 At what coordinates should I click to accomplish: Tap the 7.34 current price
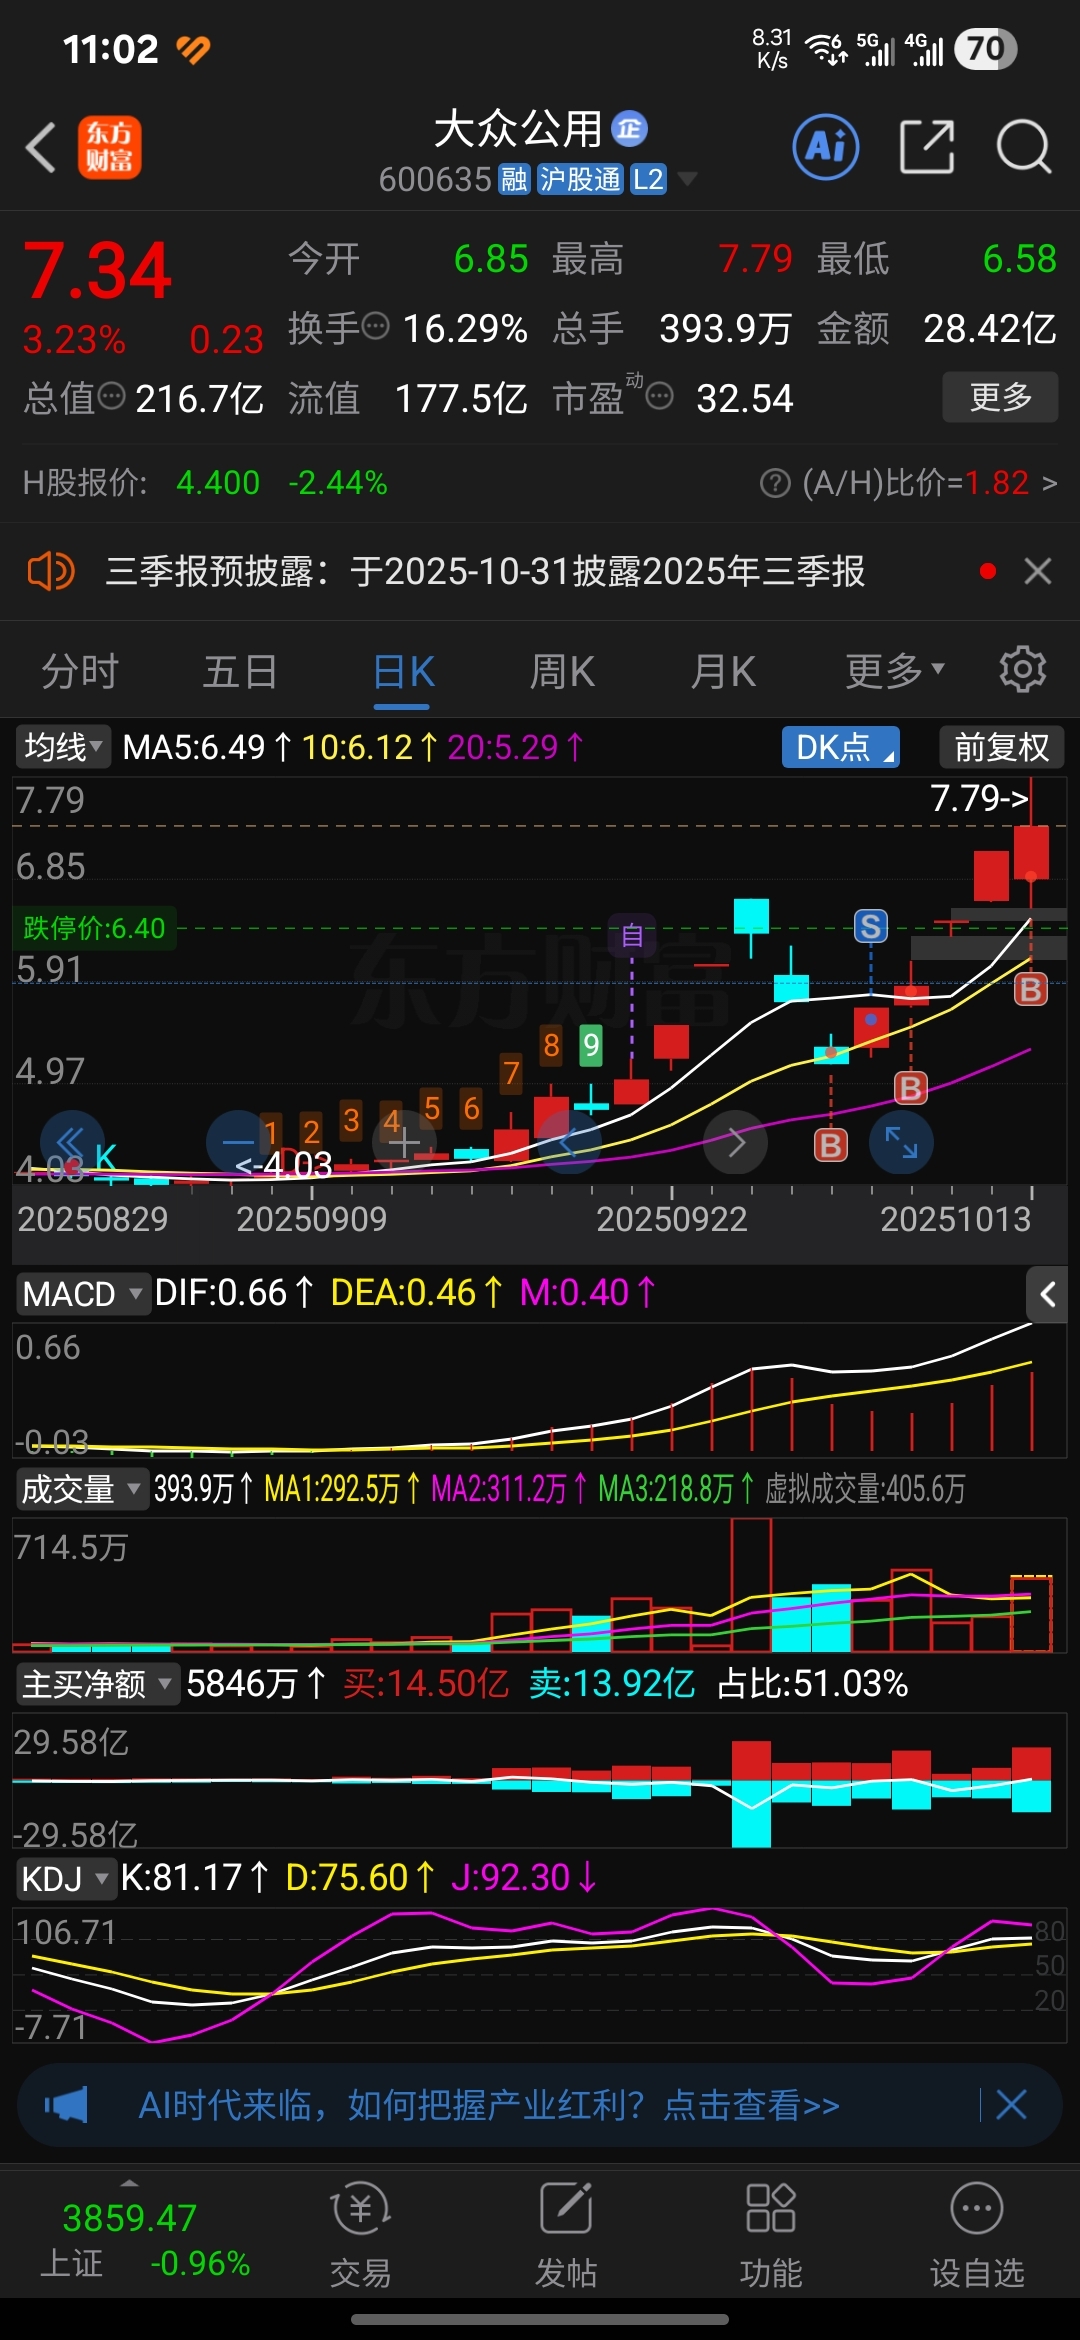pos(97,270)
